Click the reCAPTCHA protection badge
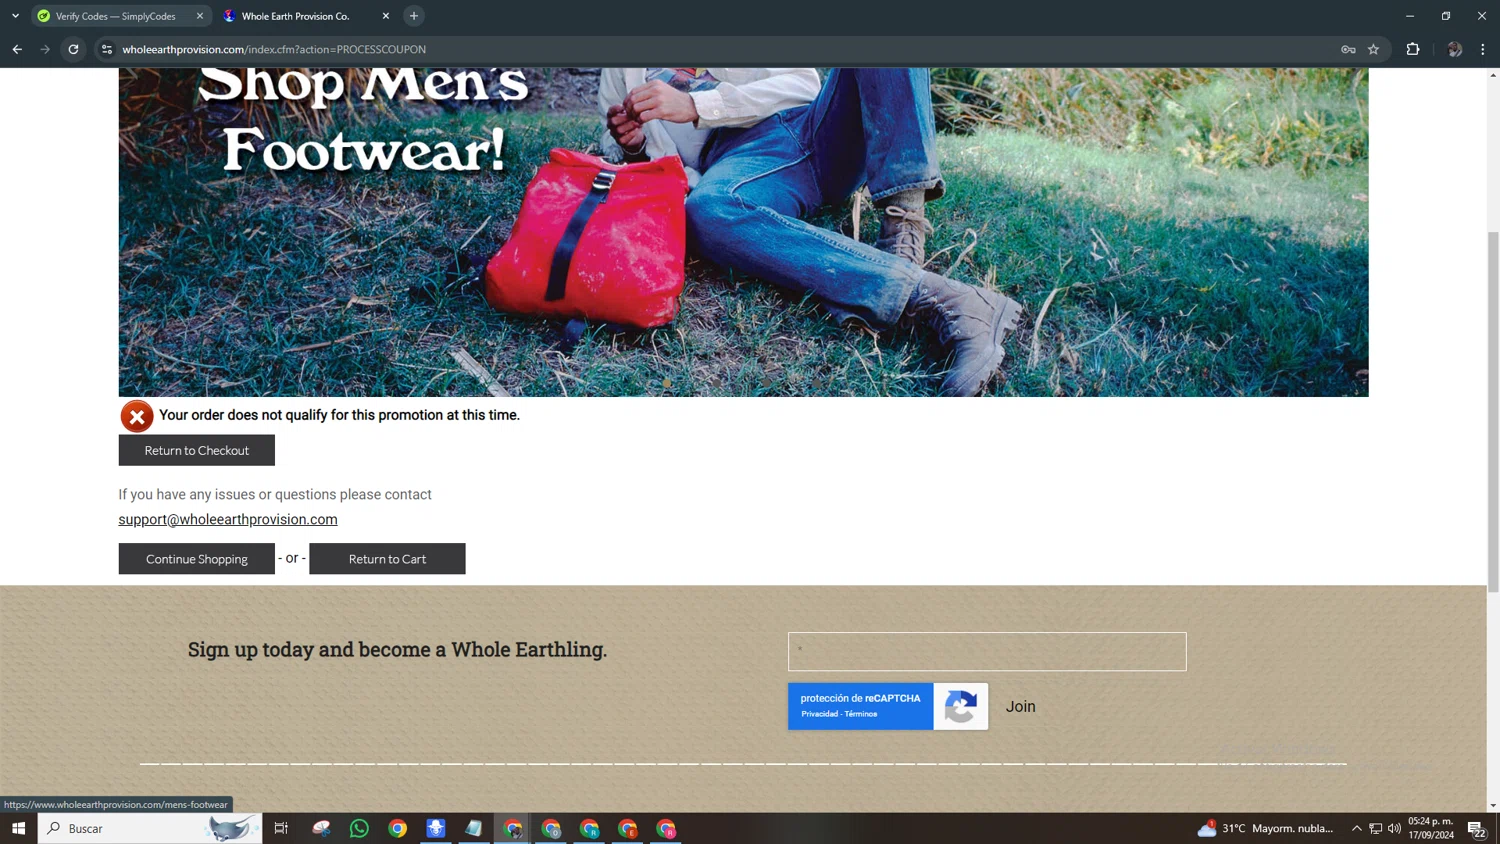 coord(888,706)
